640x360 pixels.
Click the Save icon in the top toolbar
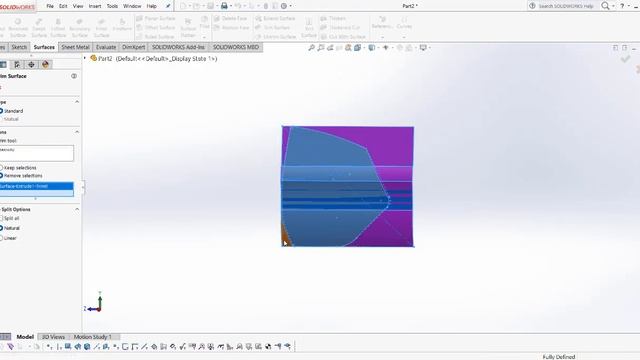[x=210, y=6]
